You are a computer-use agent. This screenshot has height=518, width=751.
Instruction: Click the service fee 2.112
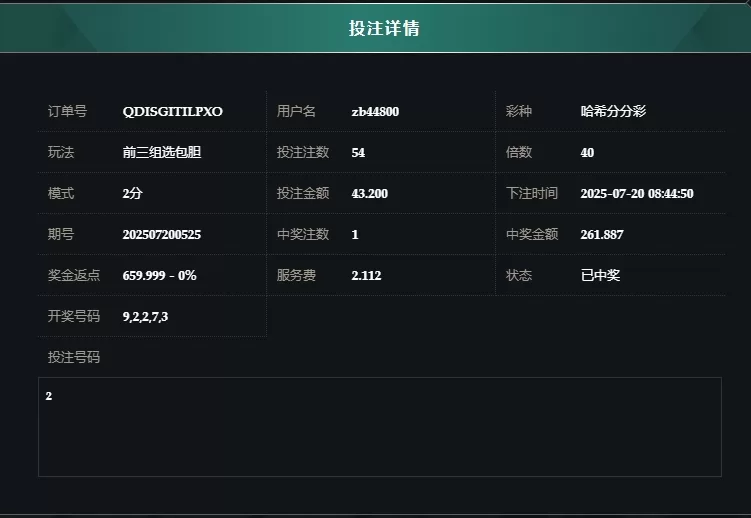click(x=366, y=275)
